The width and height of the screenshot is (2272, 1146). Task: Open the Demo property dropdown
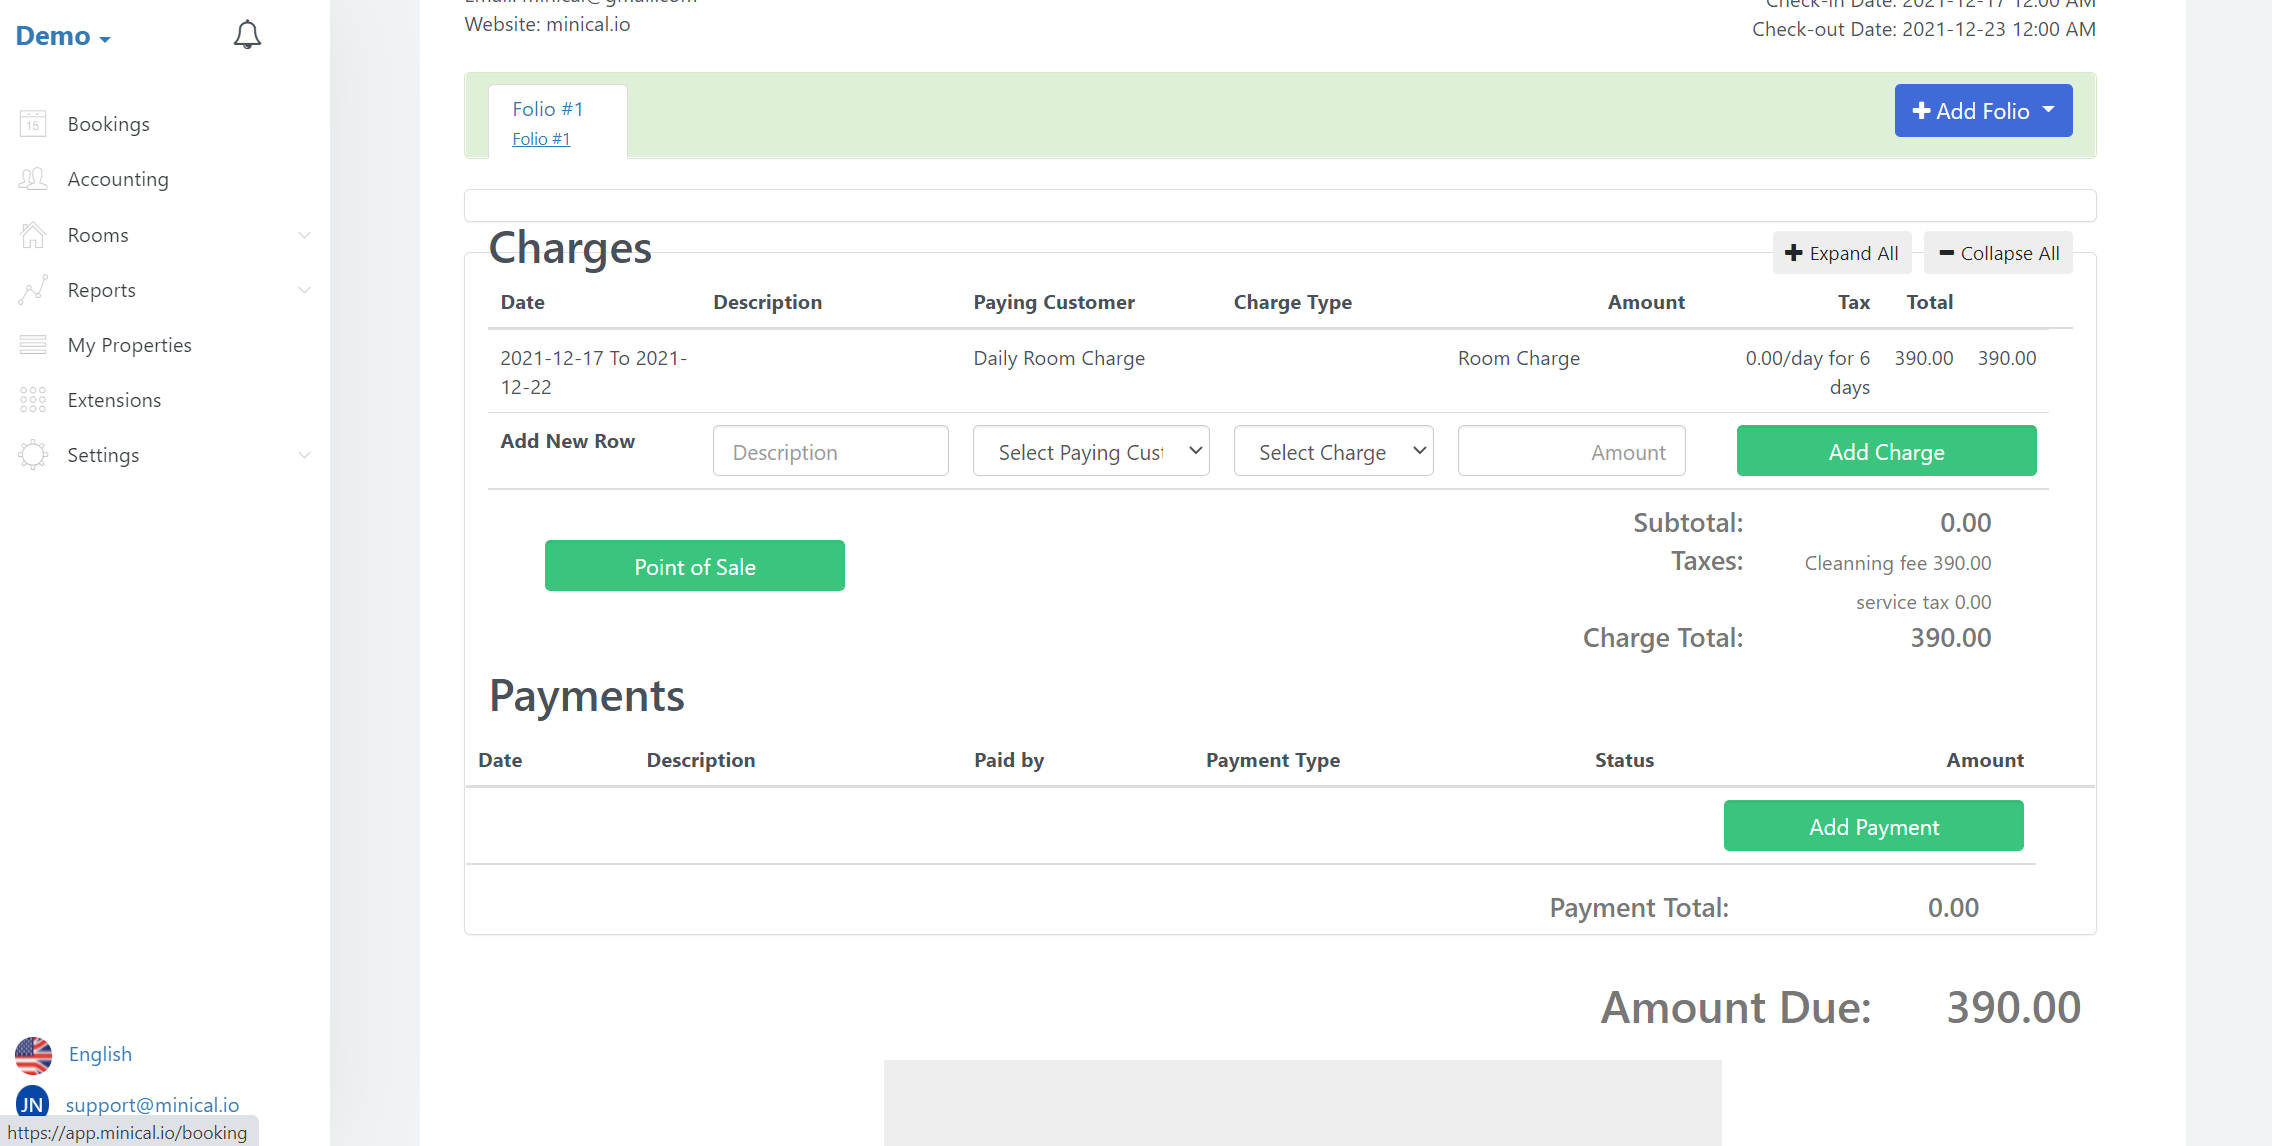(63, 37)
